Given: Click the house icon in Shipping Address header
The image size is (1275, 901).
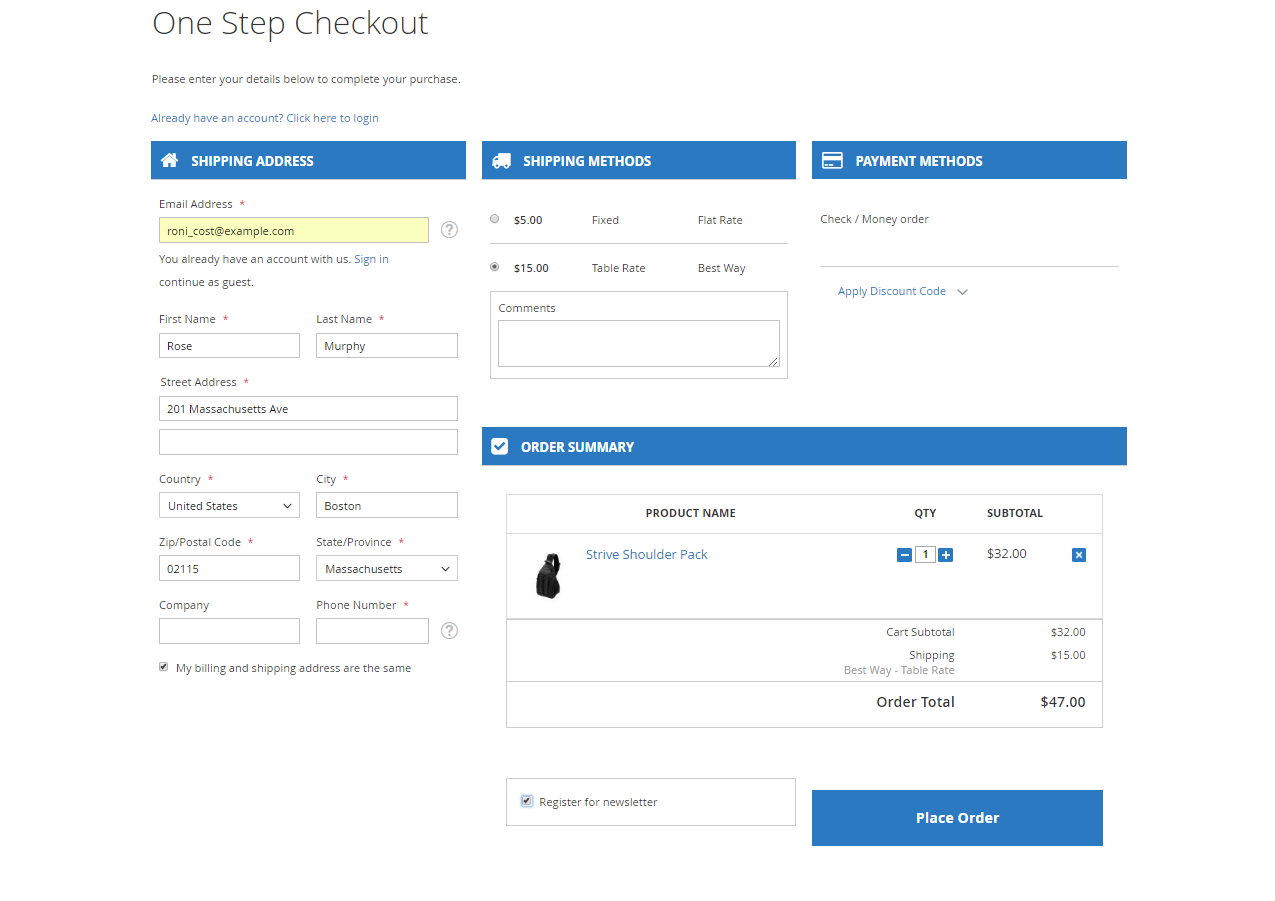Looking at the screenshot, I should 170,160.
